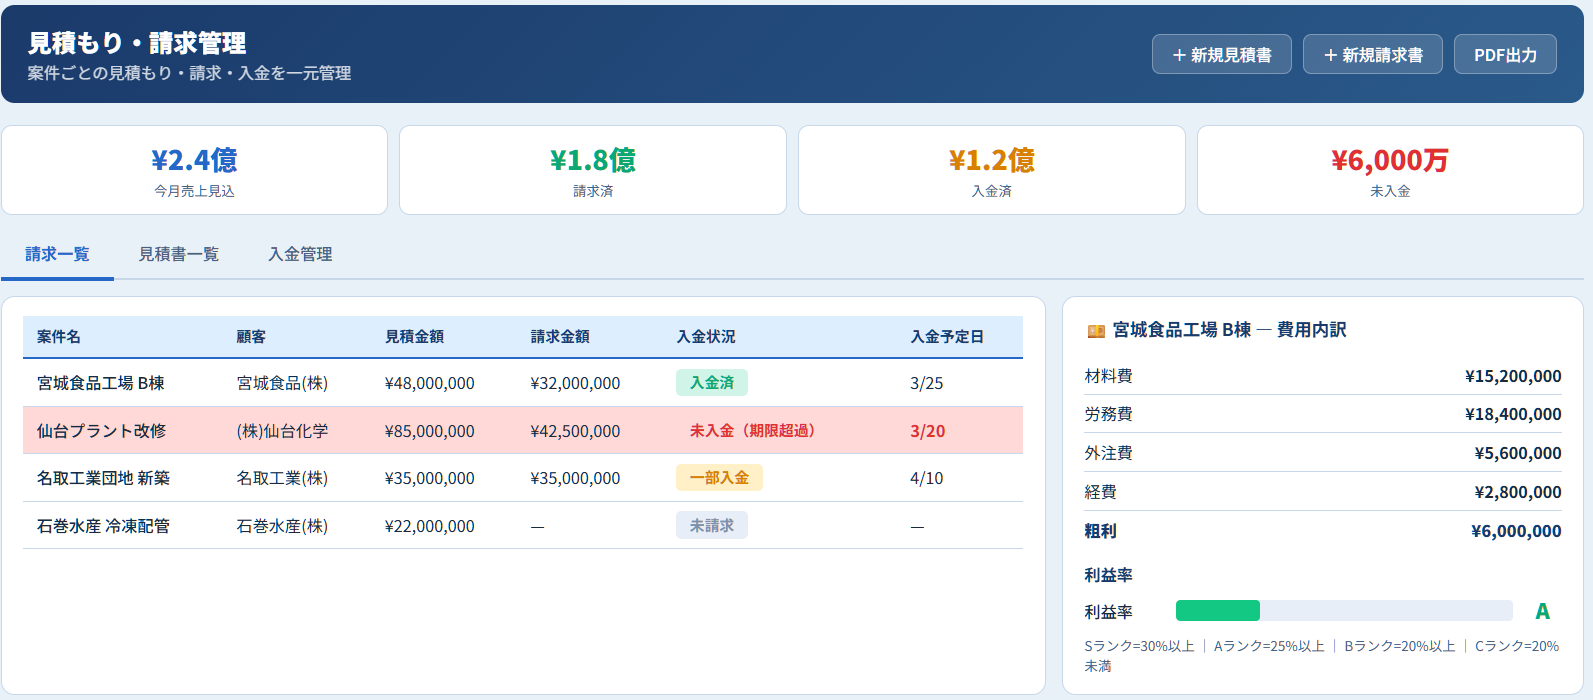Click the 入金済 status badge

click(x=711, y=383)
